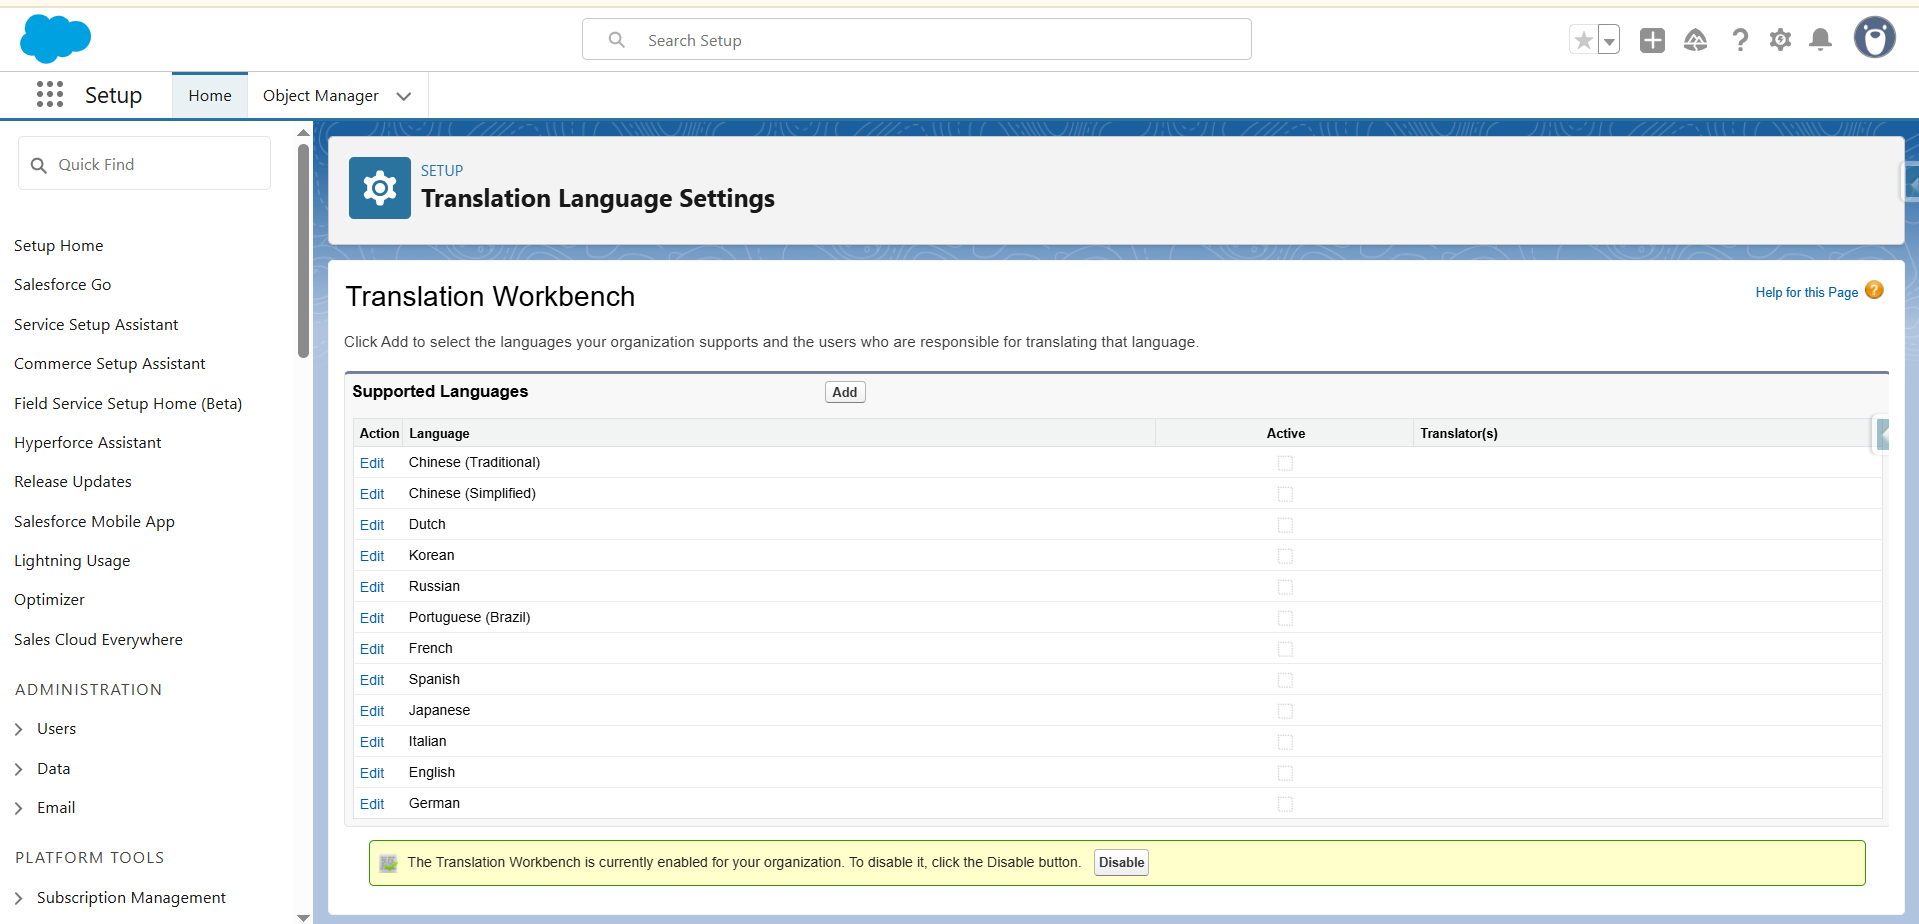
Task: Expand the Users section in sidebar
Action: (x=19, y=729)
